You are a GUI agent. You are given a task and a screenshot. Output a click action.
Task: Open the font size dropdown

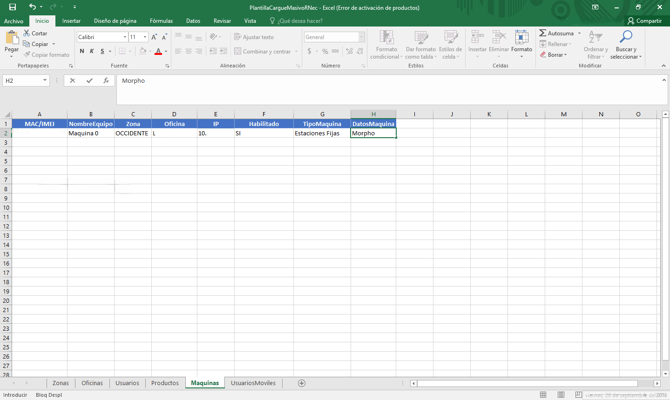(145, 37)
